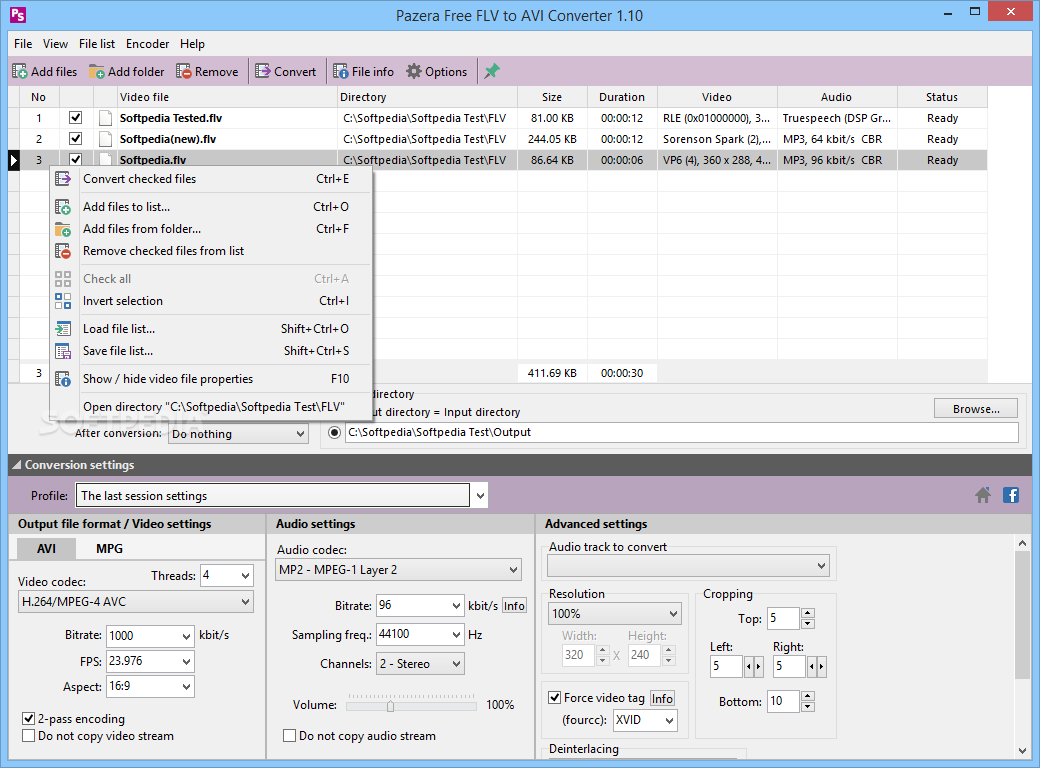Click the Force video tag Info button
This screenshot has height=768, width=1040.
662,698
